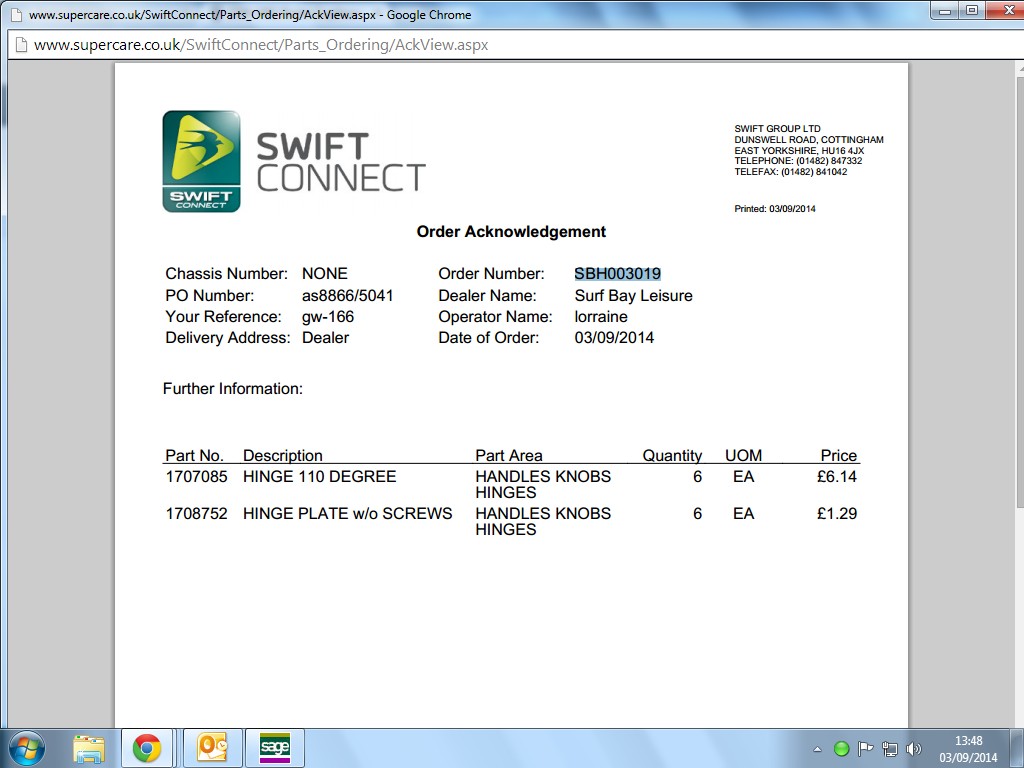Image resolution: width=1024 pixels, height=768 pixels.
Task: Click description 'HINGE PLATE w/o SCREWS'
Action: (347, 514)
